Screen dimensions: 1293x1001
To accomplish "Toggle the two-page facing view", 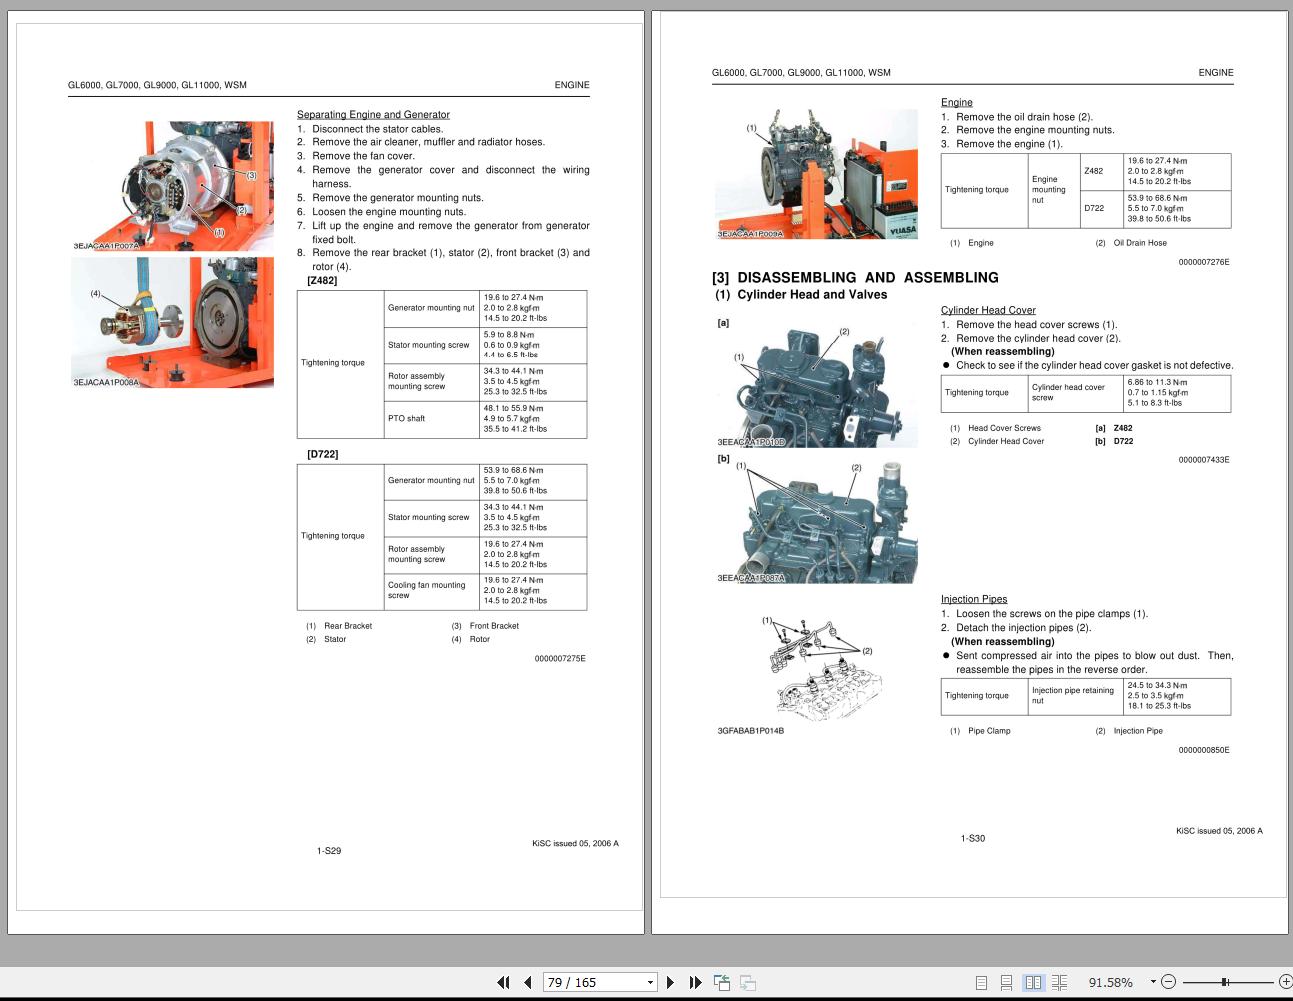I will [x=1036, y=982].
